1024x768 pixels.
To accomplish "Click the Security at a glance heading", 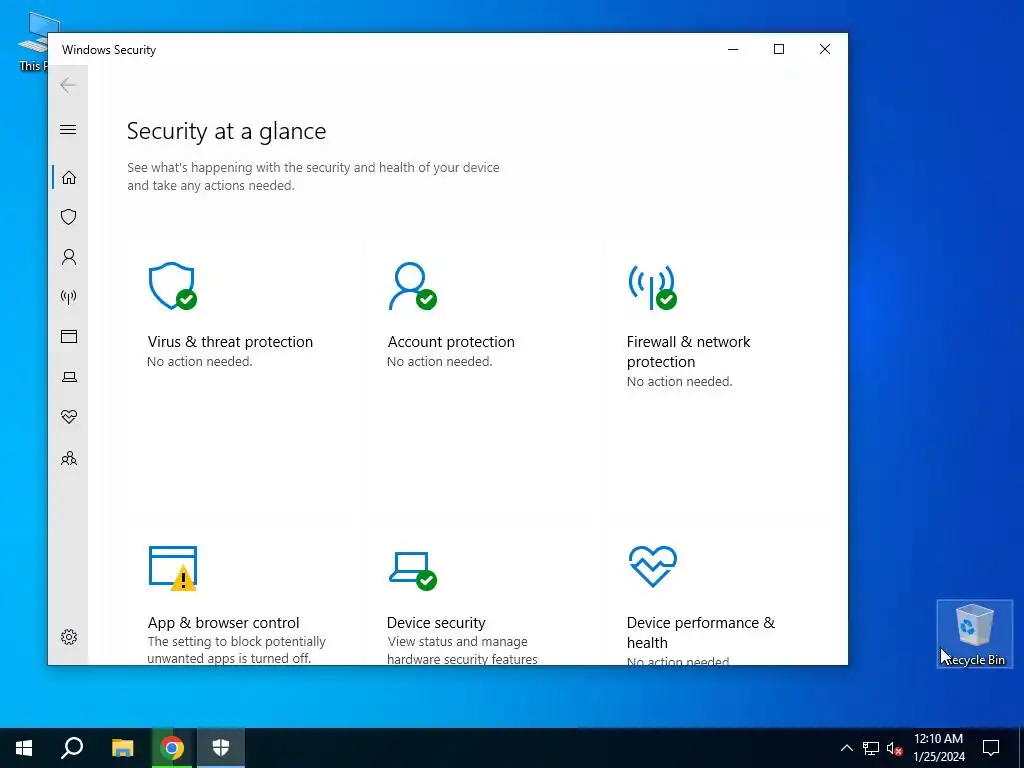I will (x=226, y=131).
